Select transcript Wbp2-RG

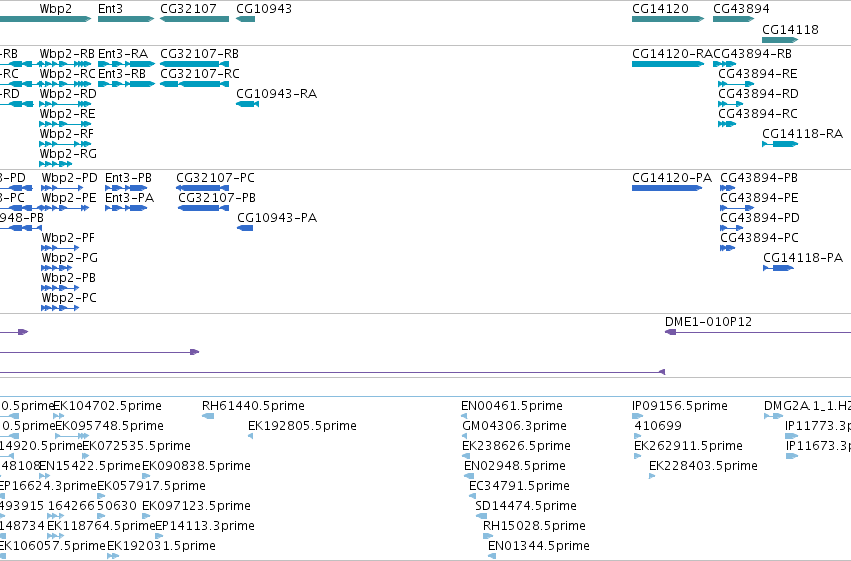[x=55, y=164]
